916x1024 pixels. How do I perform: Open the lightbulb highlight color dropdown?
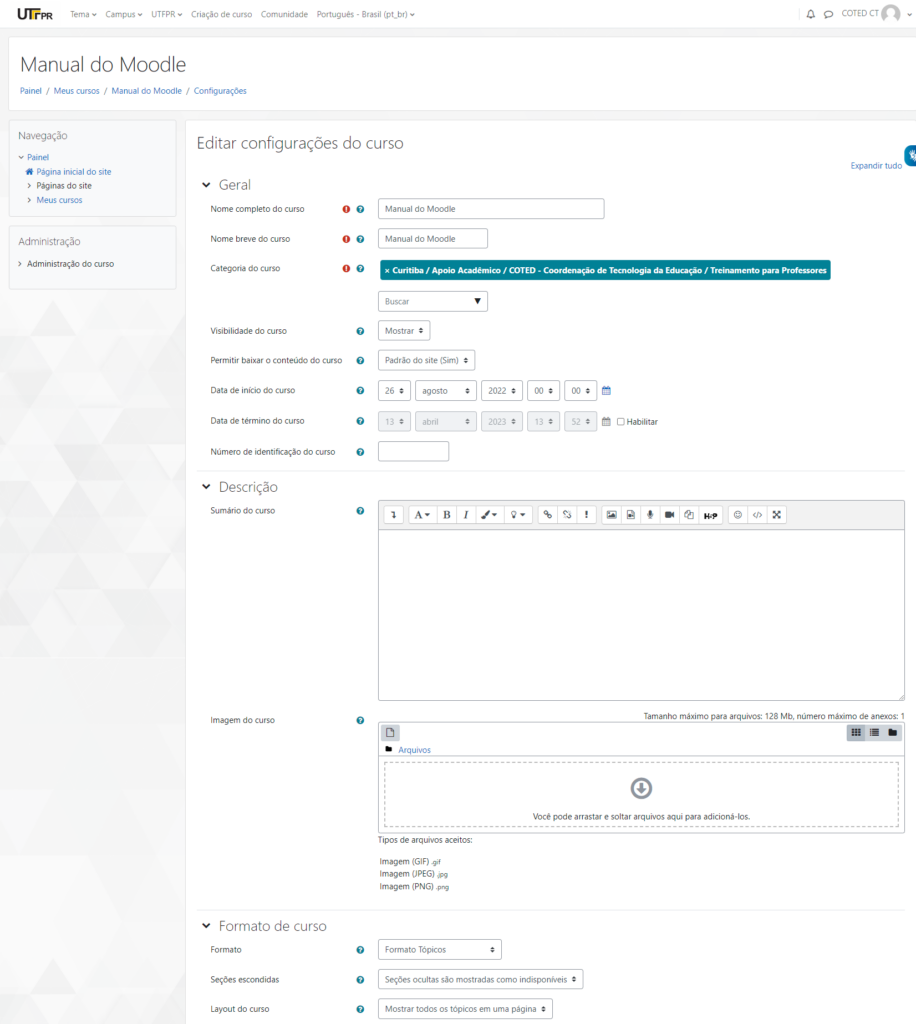(518, 515)
